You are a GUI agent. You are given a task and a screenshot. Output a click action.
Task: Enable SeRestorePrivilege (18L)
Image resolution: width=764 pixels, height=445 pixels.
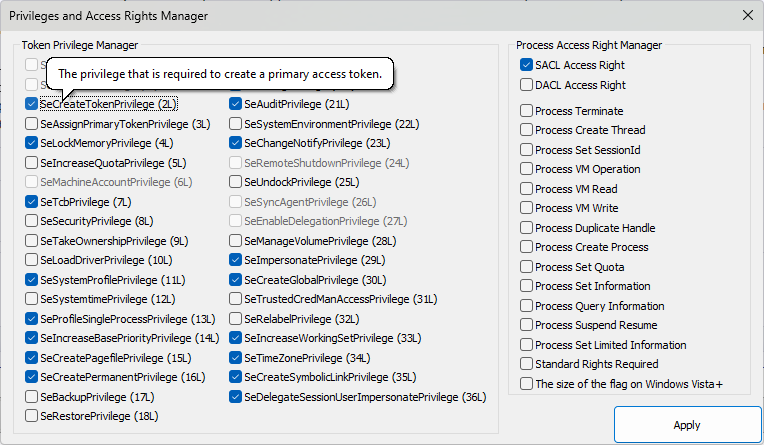click(x=32, y=416)
